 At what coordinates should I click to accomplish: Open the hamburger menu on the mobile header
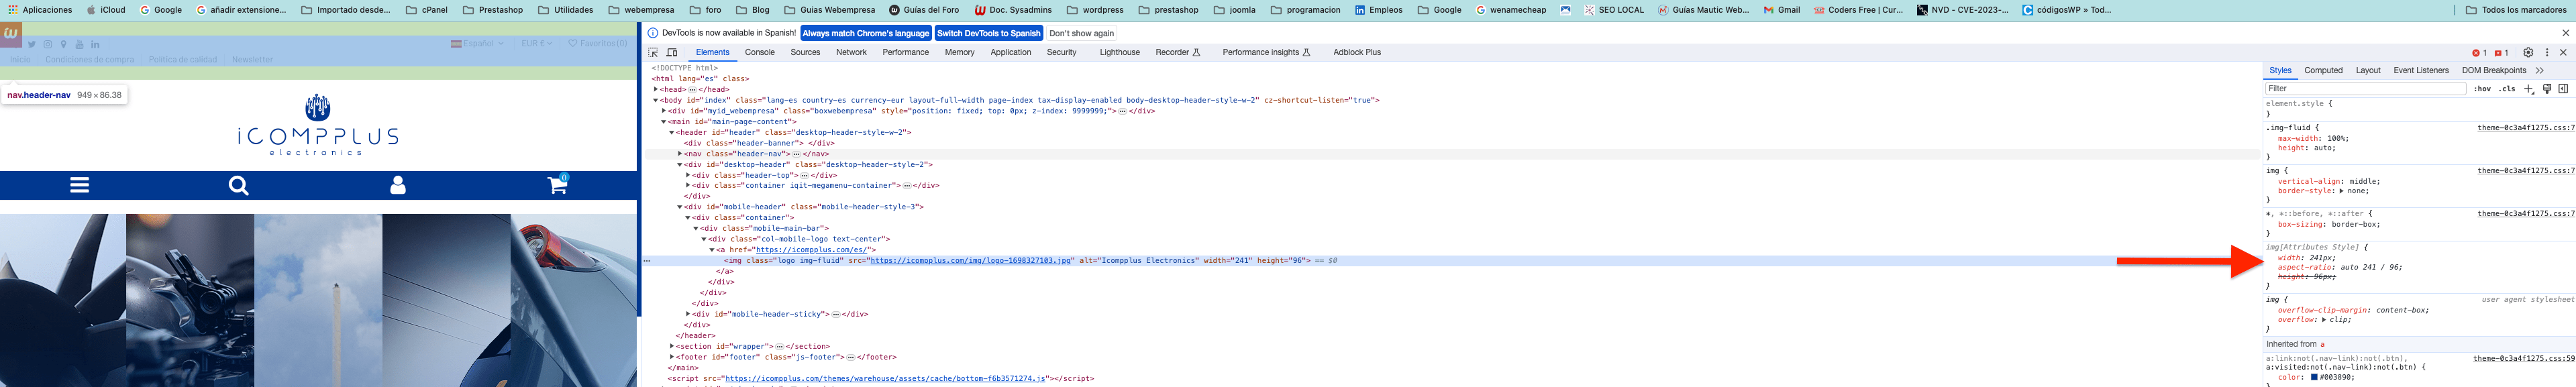click(x=79, y=185)
